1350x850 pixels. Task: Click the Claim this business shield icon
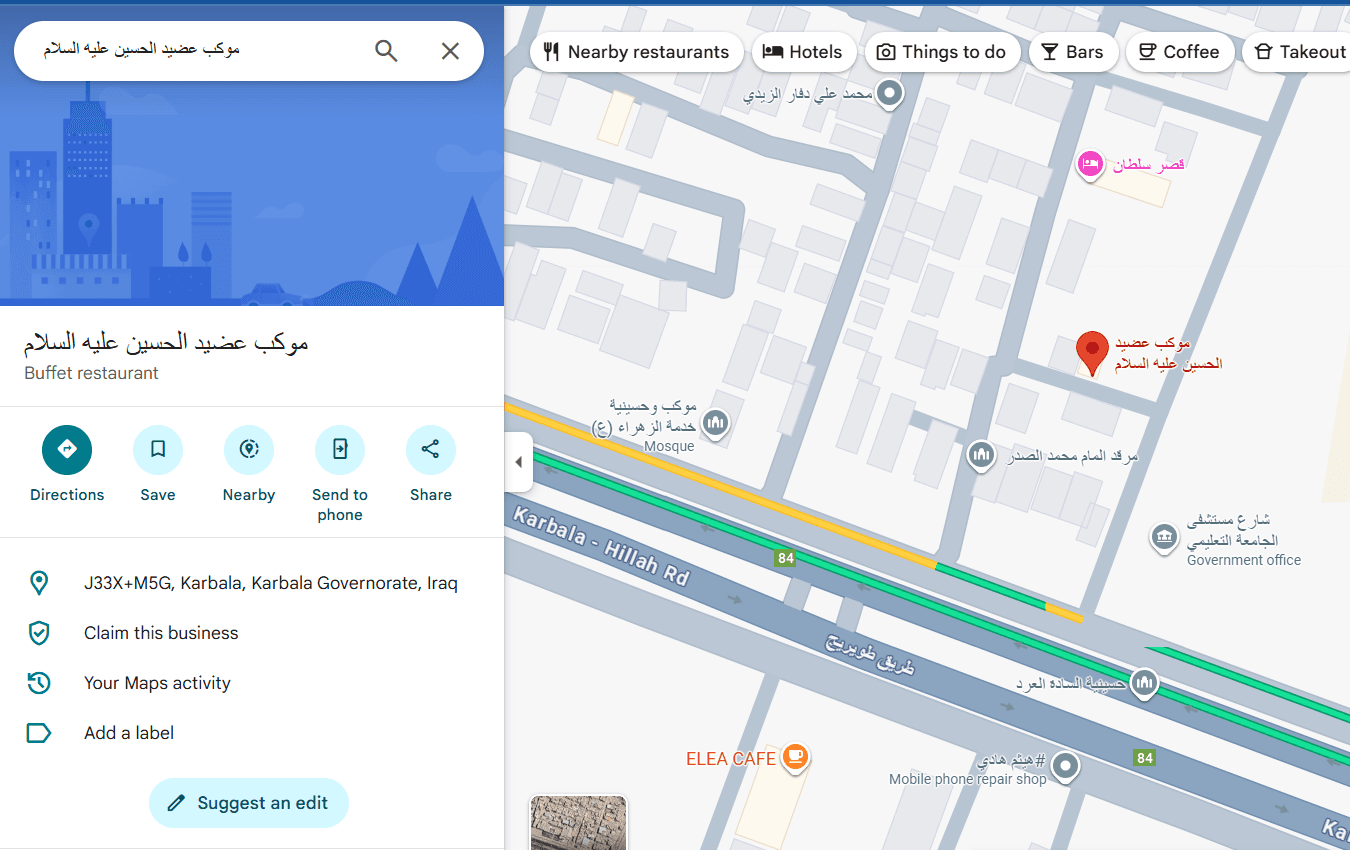tap(39, 633)
